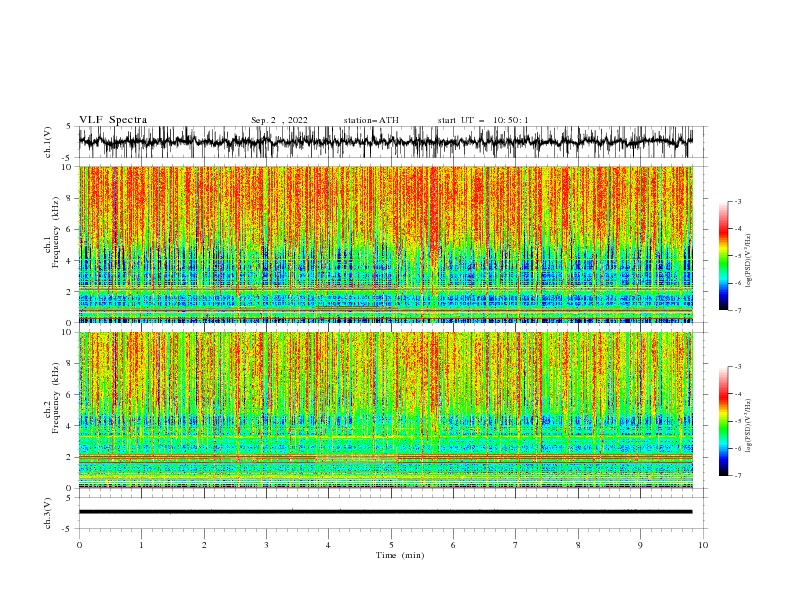The height and width of the screenshot is (612, 792).
Task: Click inside the ch.1 spectrogram panel
Action: (385, 244)
